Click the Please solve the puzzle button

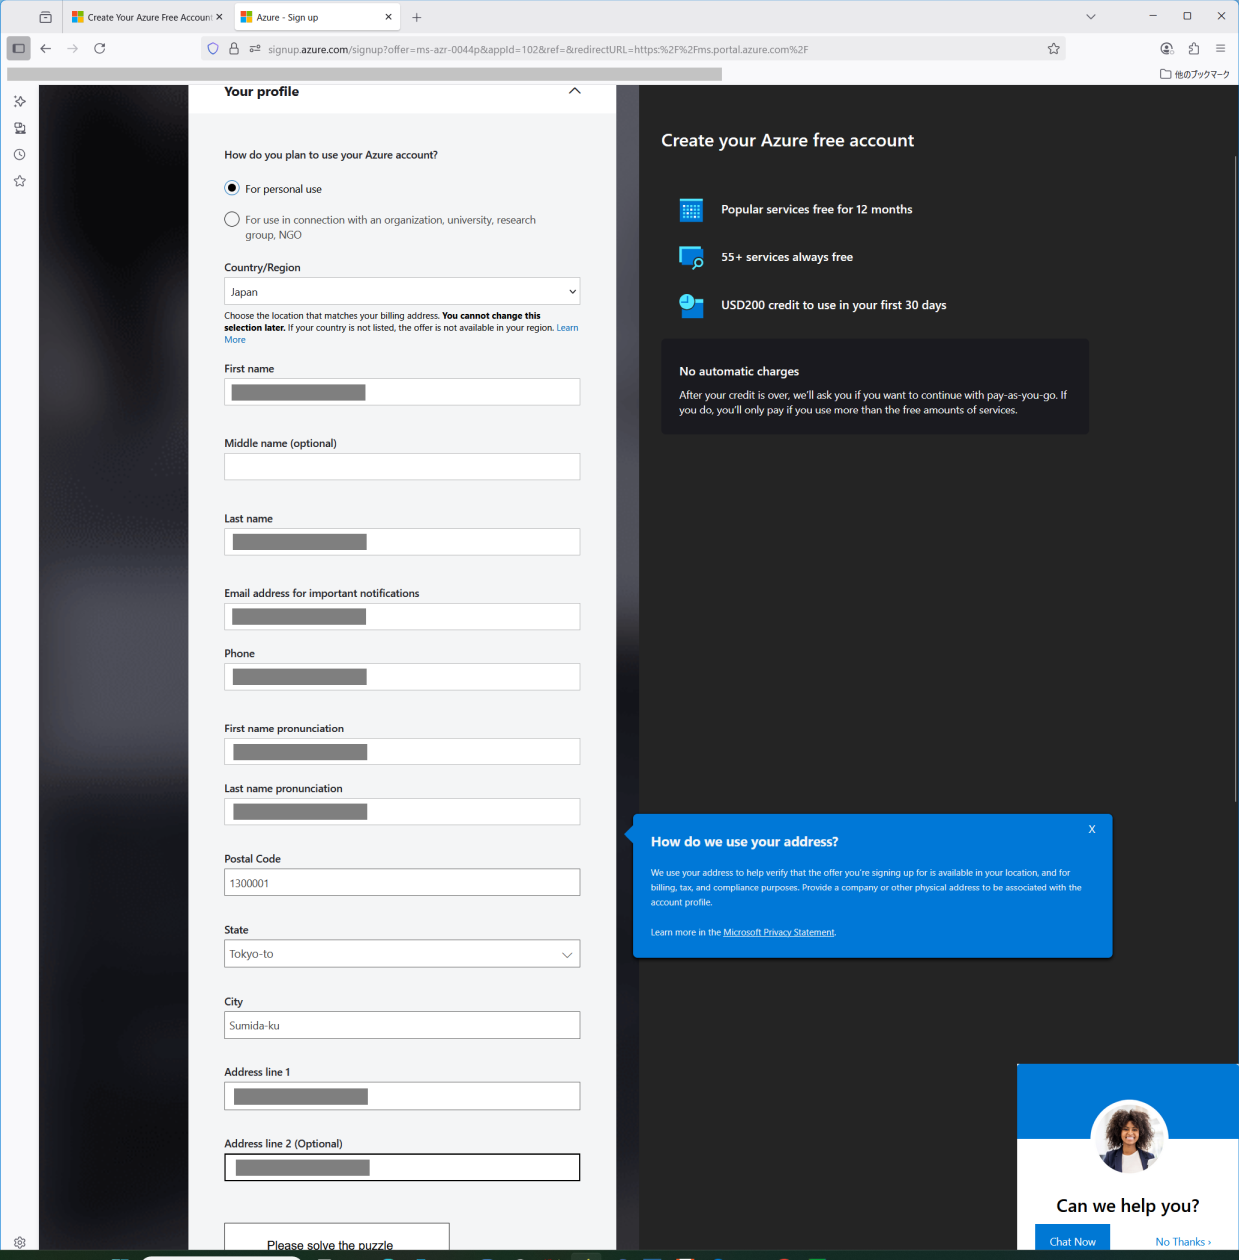click(336, 1238)
